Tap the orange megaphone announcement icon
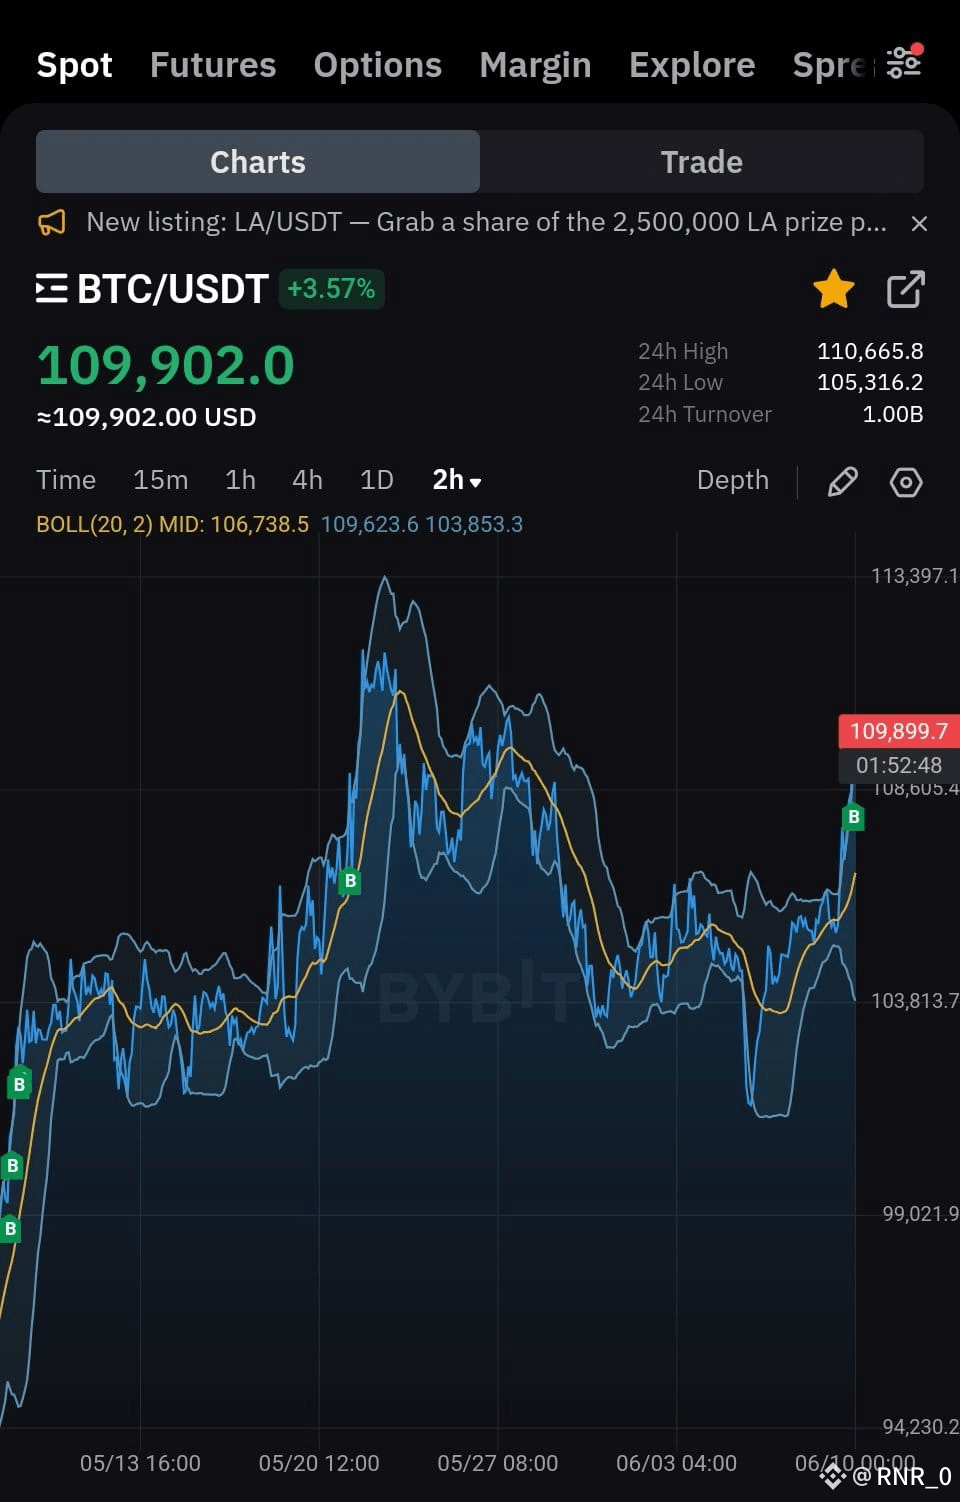The width and height of the screenshot is (960, 1502). click(x=52, y=222)
